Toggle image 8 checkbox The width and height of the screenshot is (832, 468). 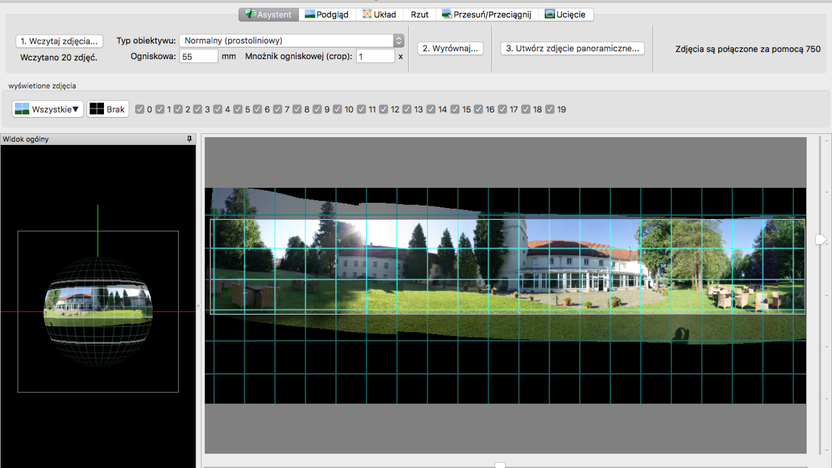pos(297,109)
